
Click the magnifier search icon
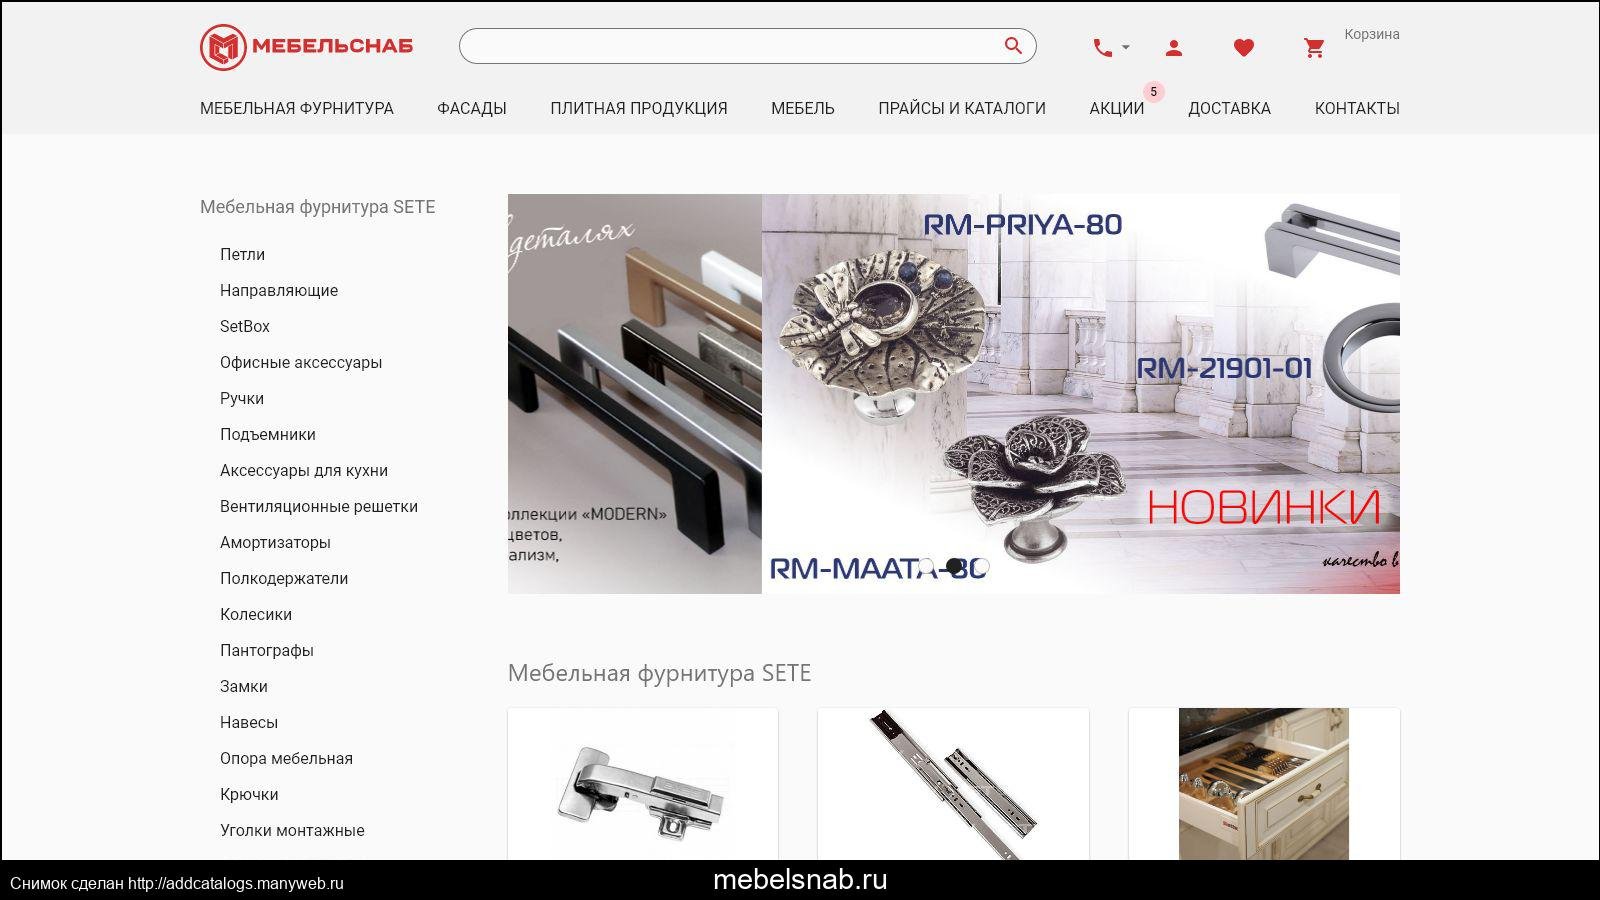[1013, 46]
